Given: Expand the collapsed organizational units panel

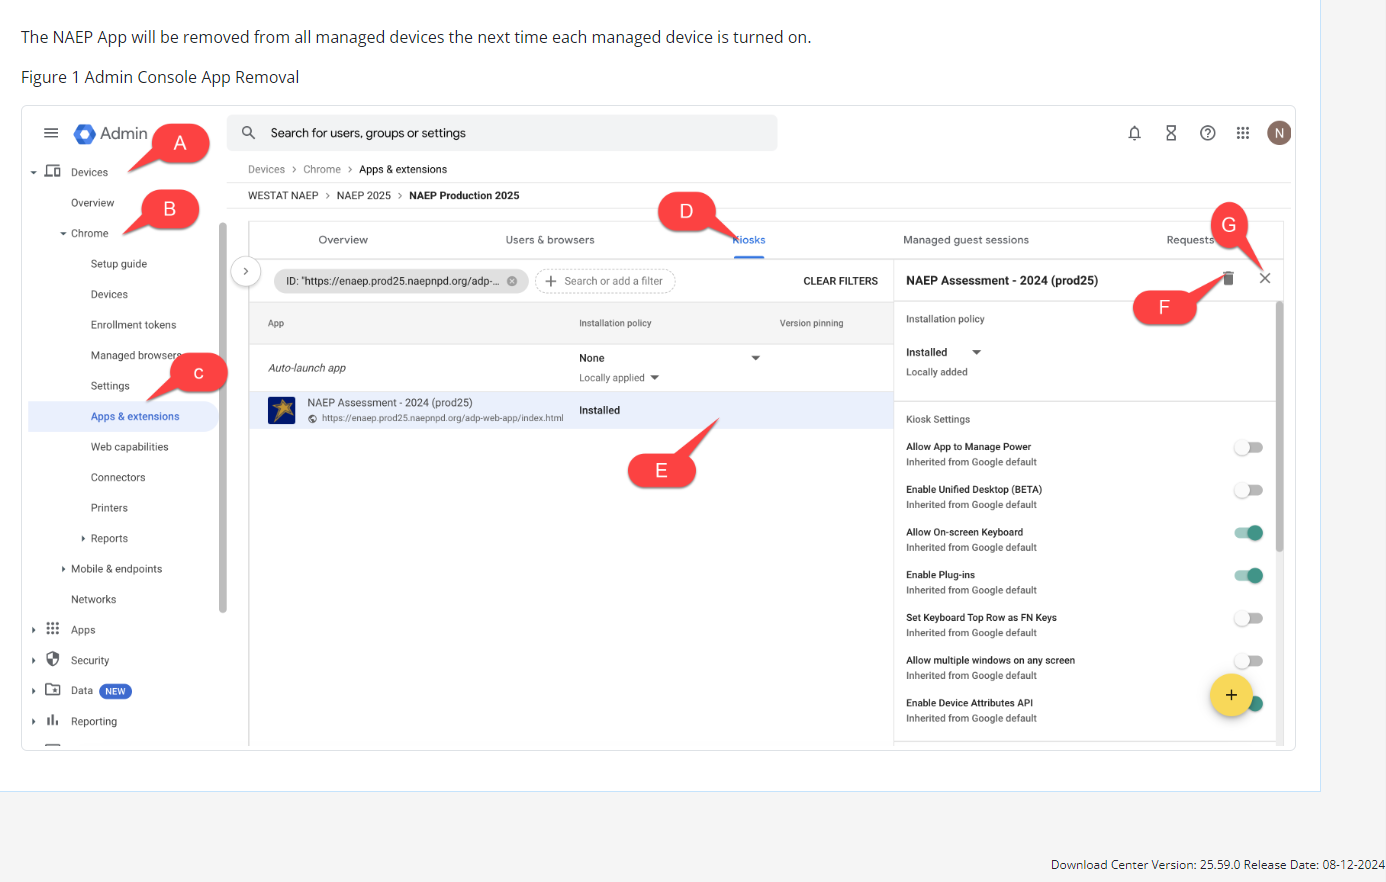Looking at the screenshot, I should [246, 271].
